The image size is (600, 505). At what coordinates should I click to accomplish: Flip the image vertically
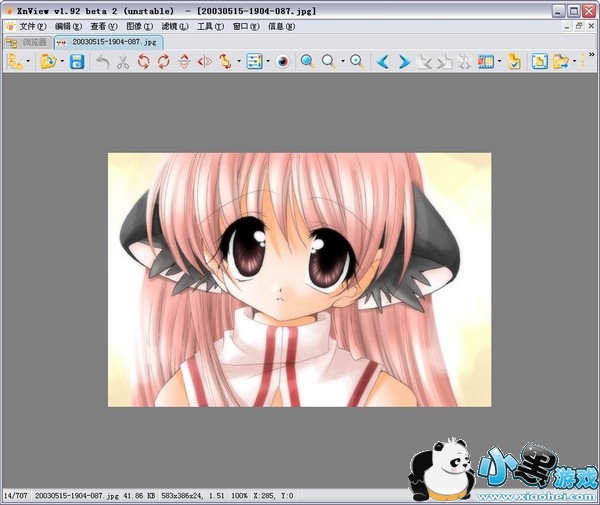click(x=184, y=62)
